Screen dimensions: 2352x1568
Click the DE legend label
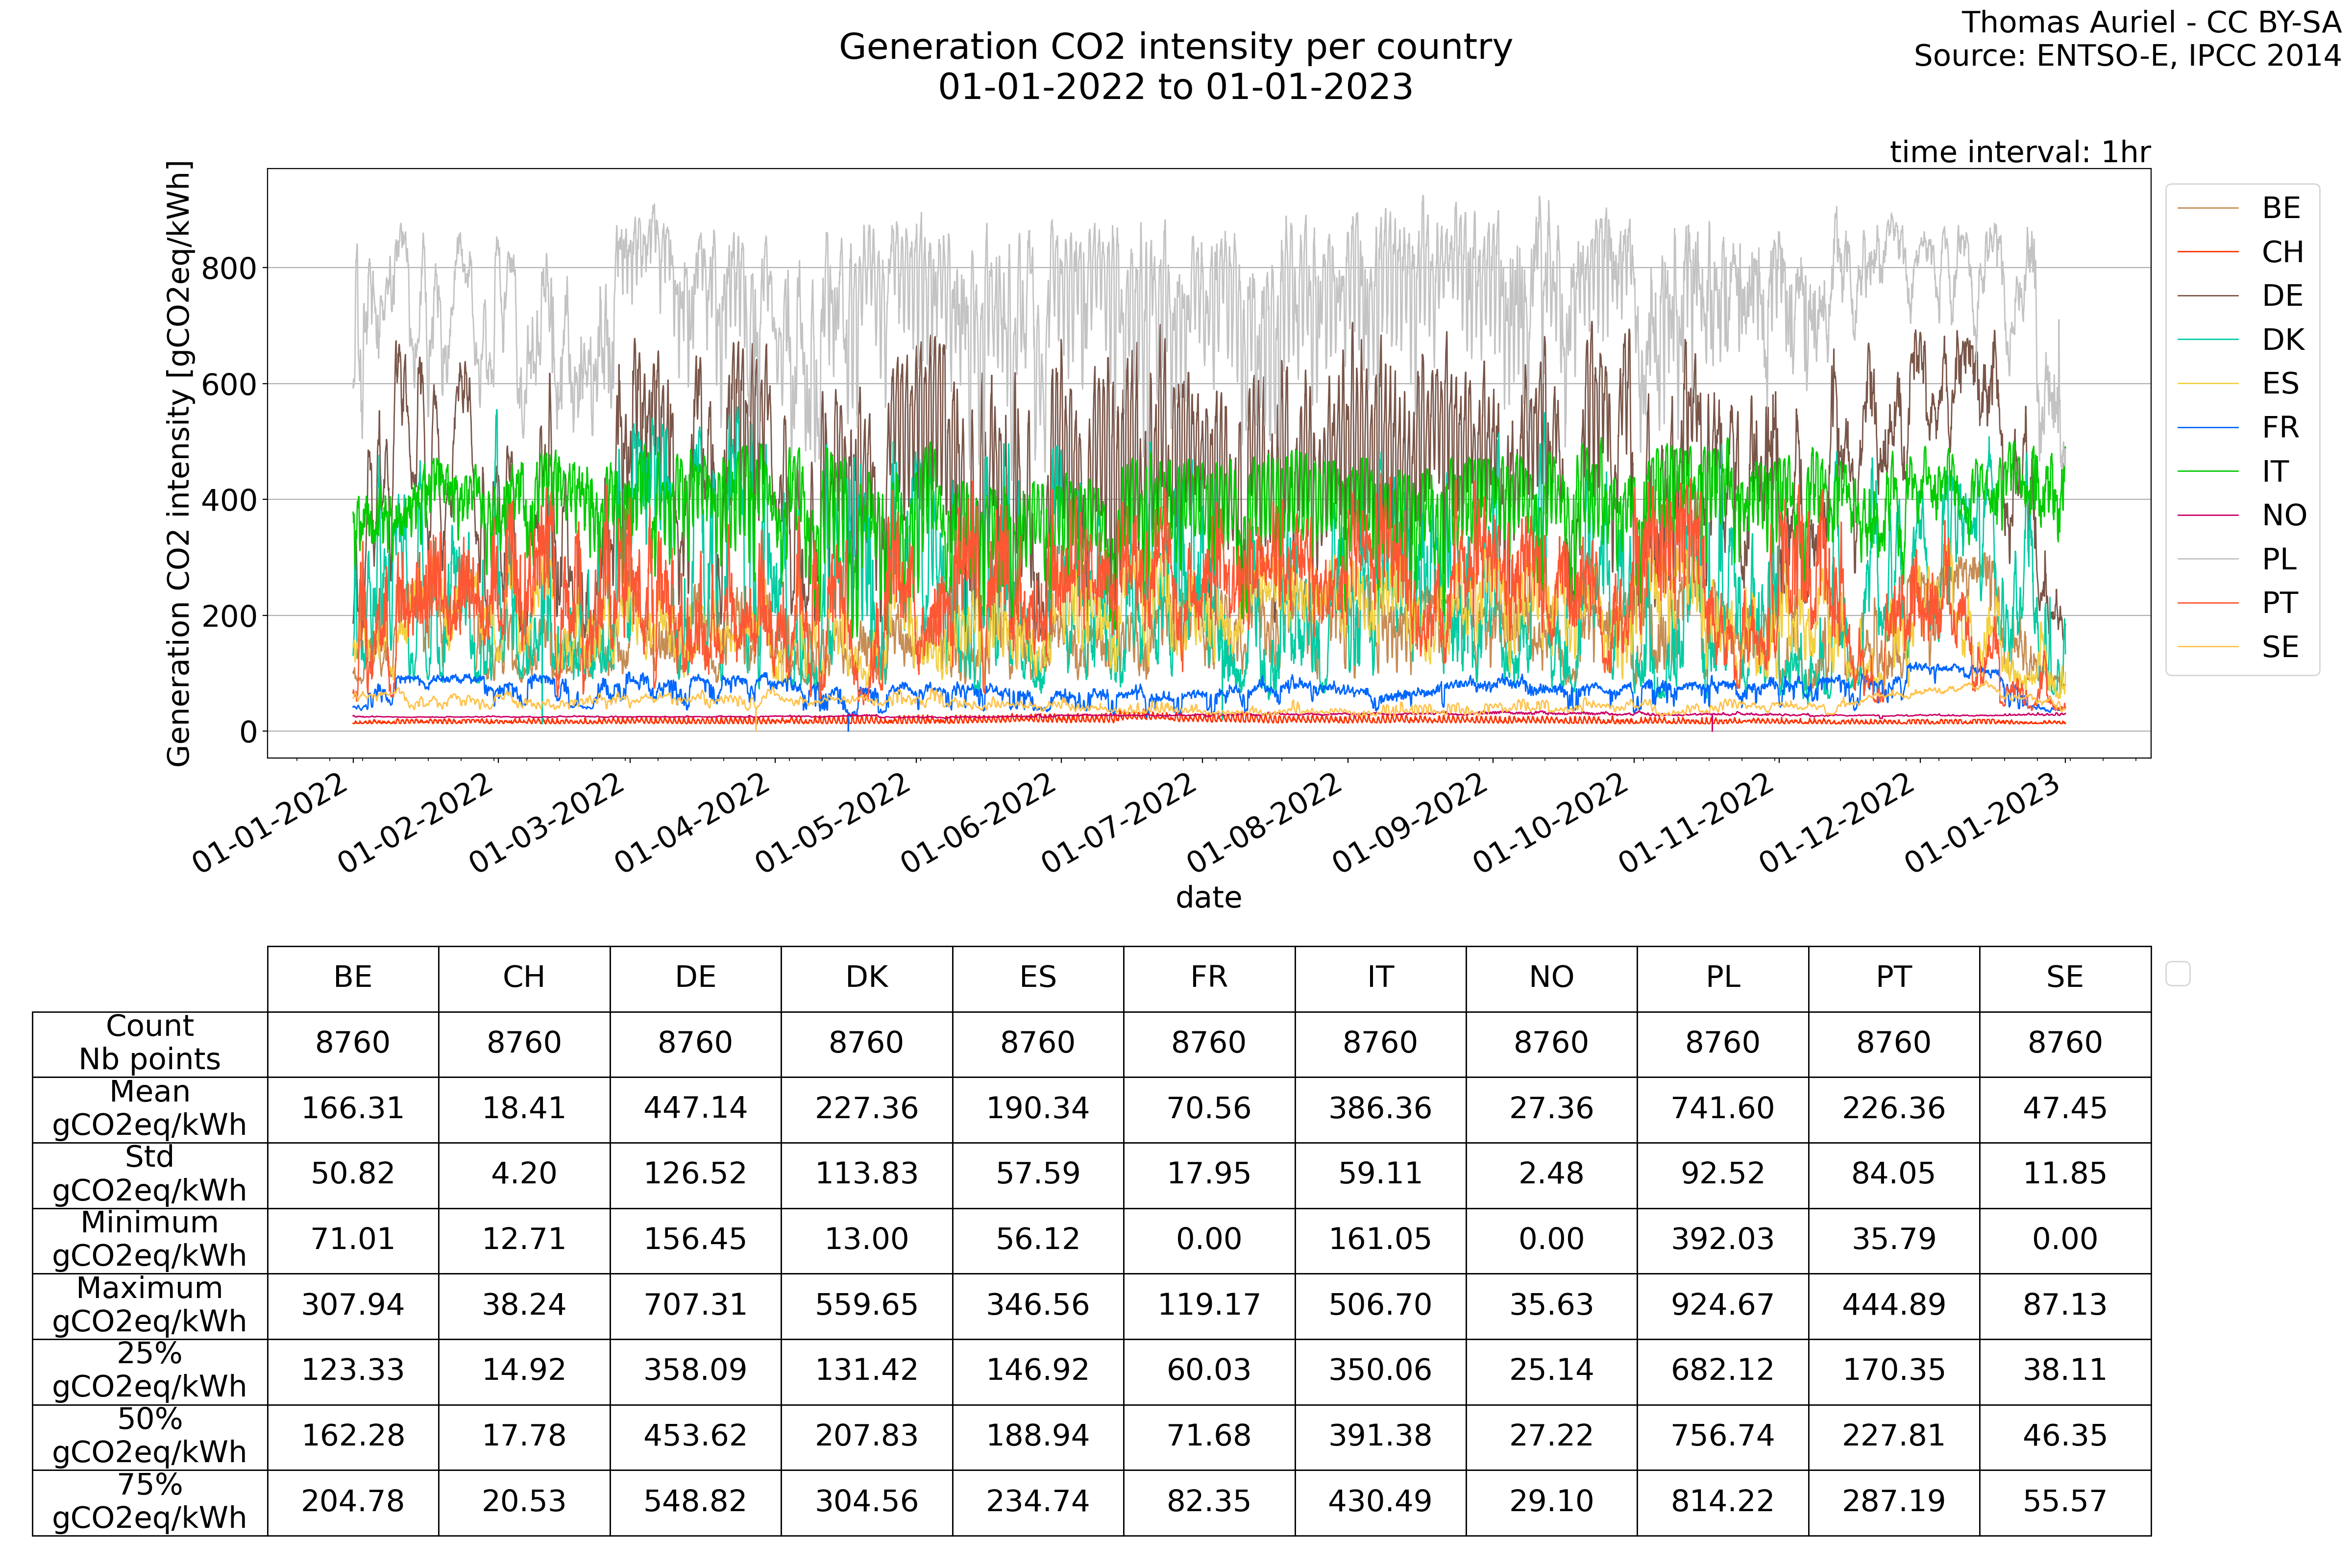[2282, 296]
